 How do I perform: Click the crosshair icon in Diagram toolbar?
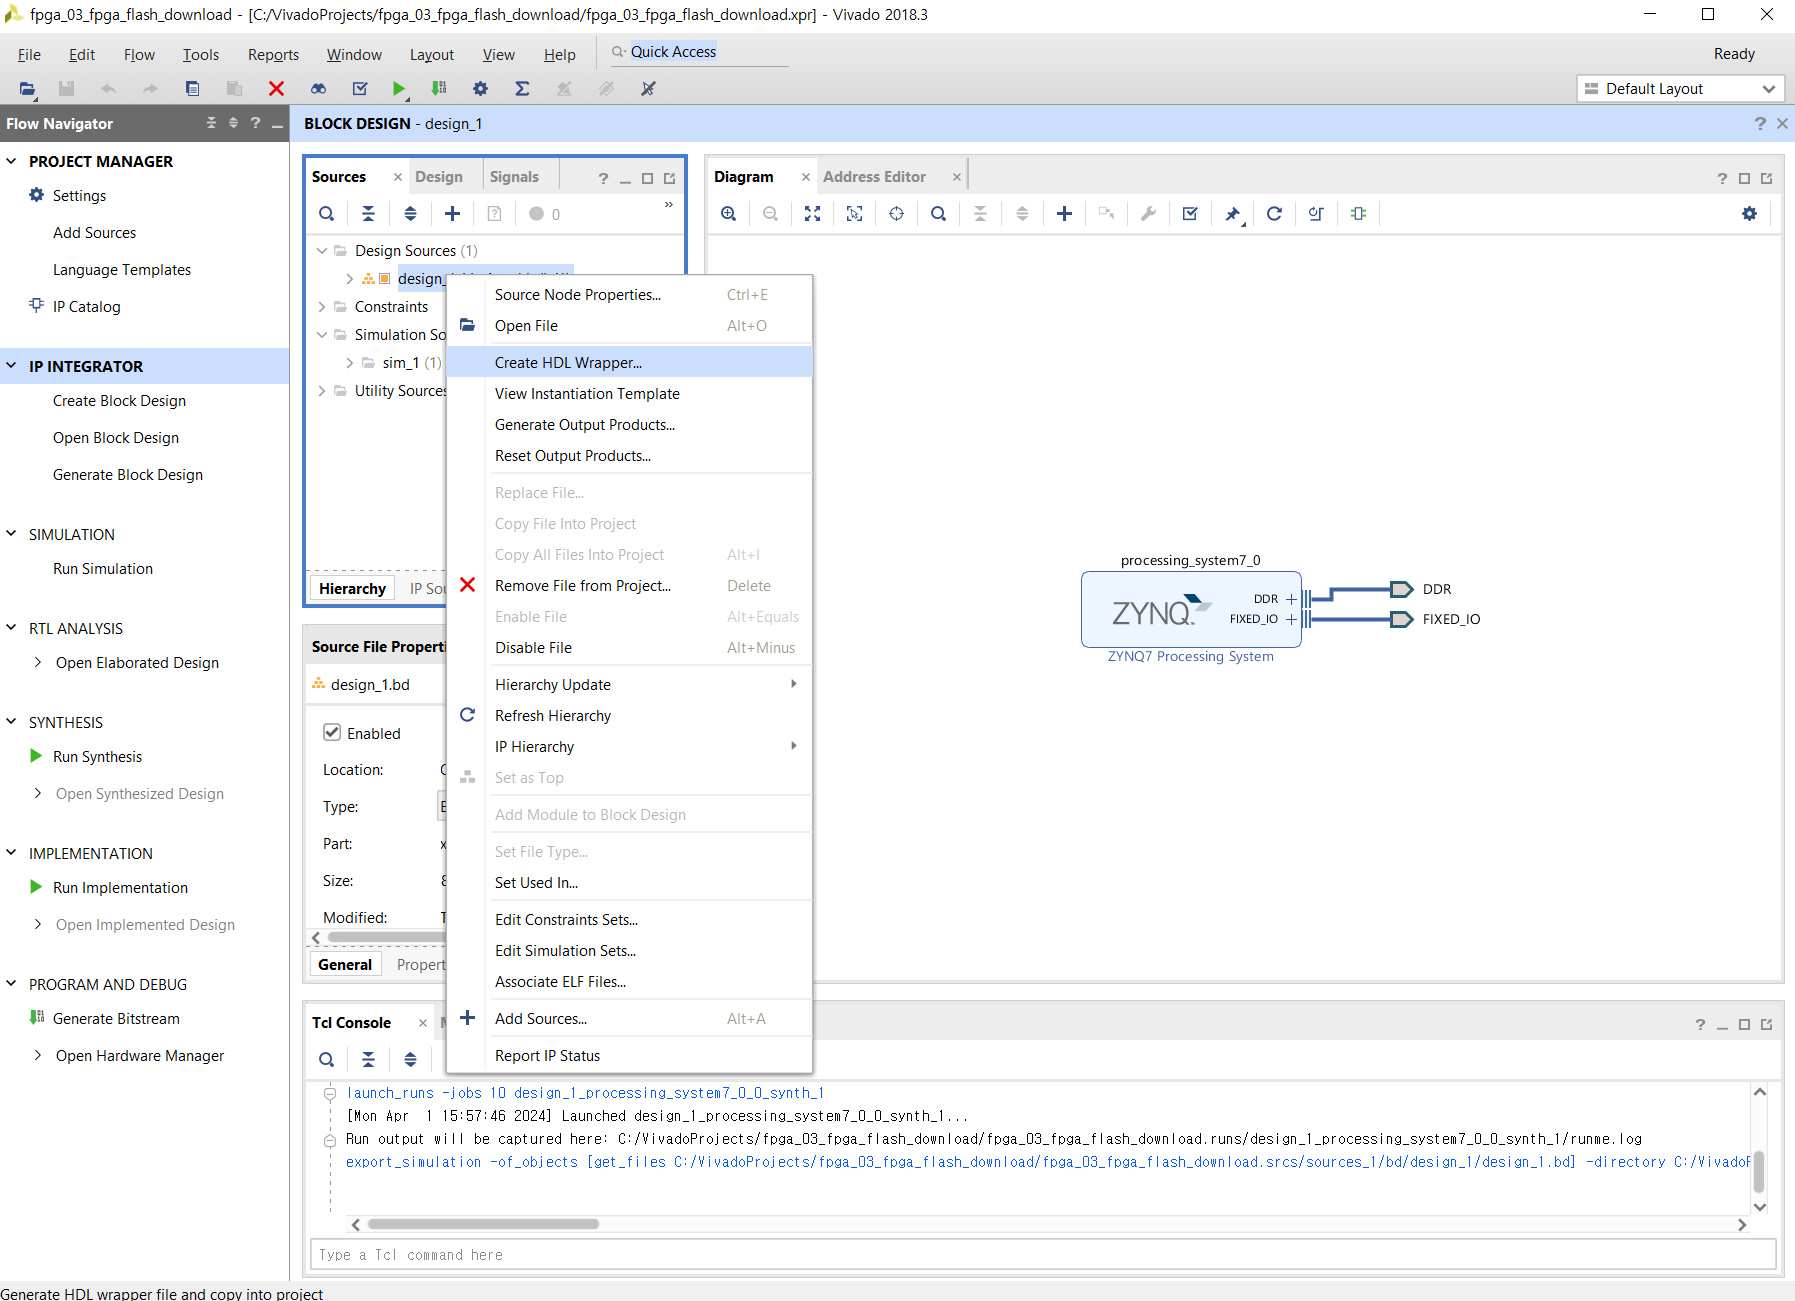(x=897, y=214)
